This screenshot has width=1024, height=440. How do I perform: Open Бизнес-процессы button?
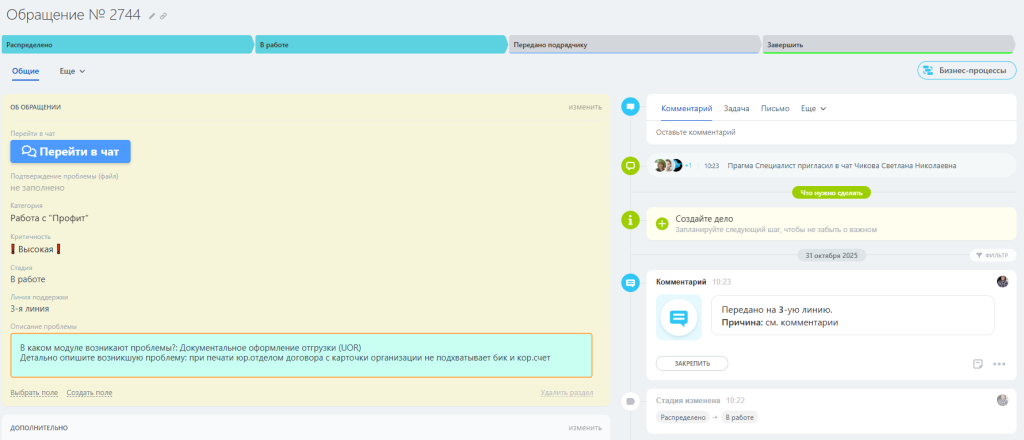pyautogui.click(x=967, y=71)
